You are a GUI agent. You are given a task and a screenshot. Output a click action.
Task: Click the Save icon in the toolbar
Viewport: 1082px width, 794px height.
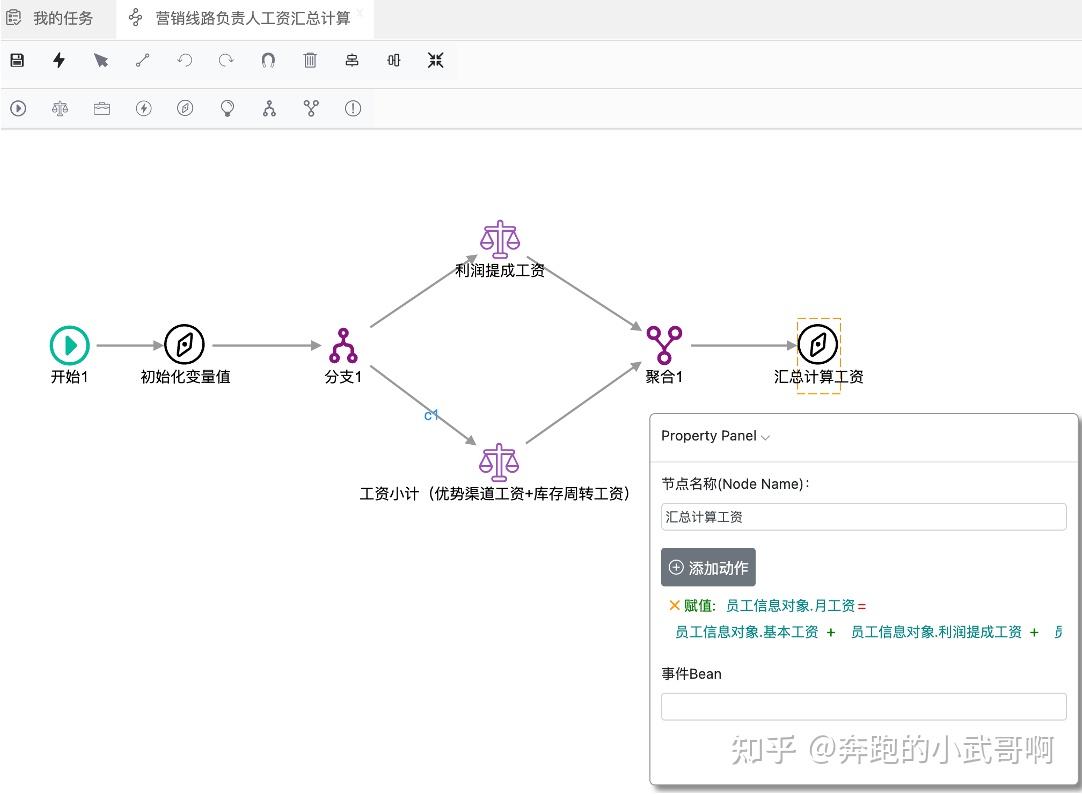click(17, 60)
